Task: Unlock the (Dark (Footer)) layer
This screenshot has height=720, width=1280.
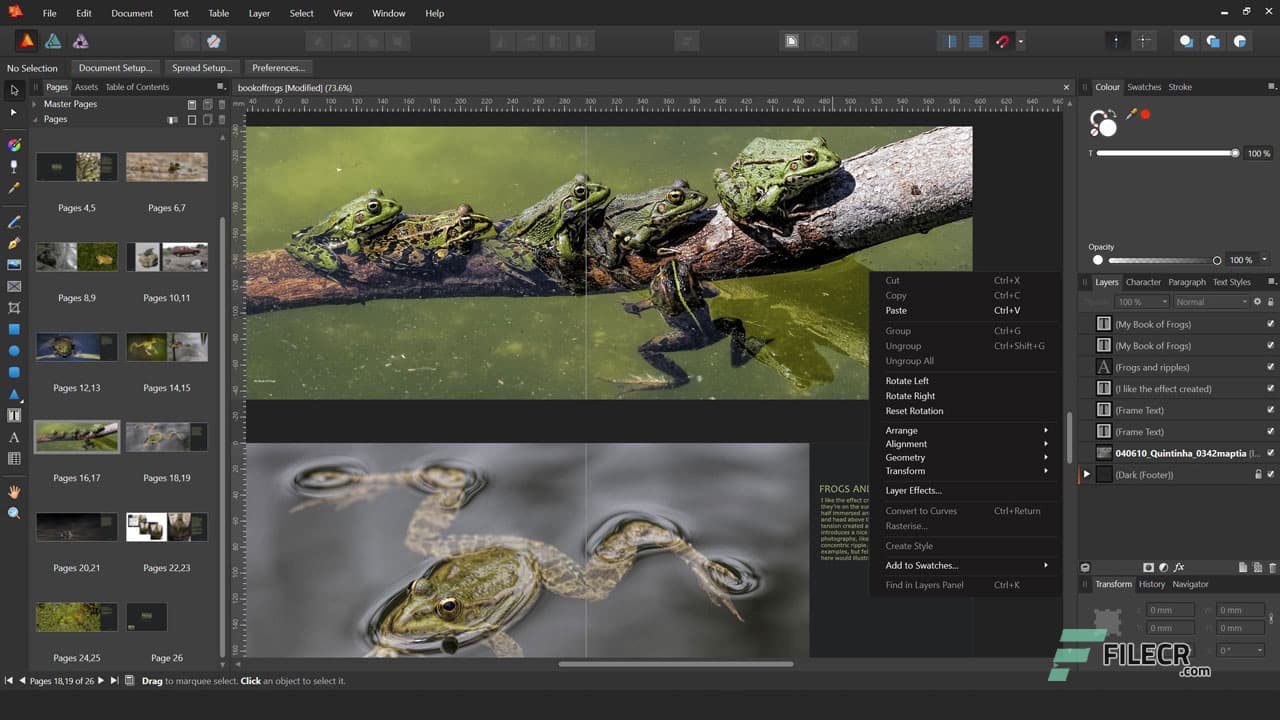Action: click(1258, 475)
